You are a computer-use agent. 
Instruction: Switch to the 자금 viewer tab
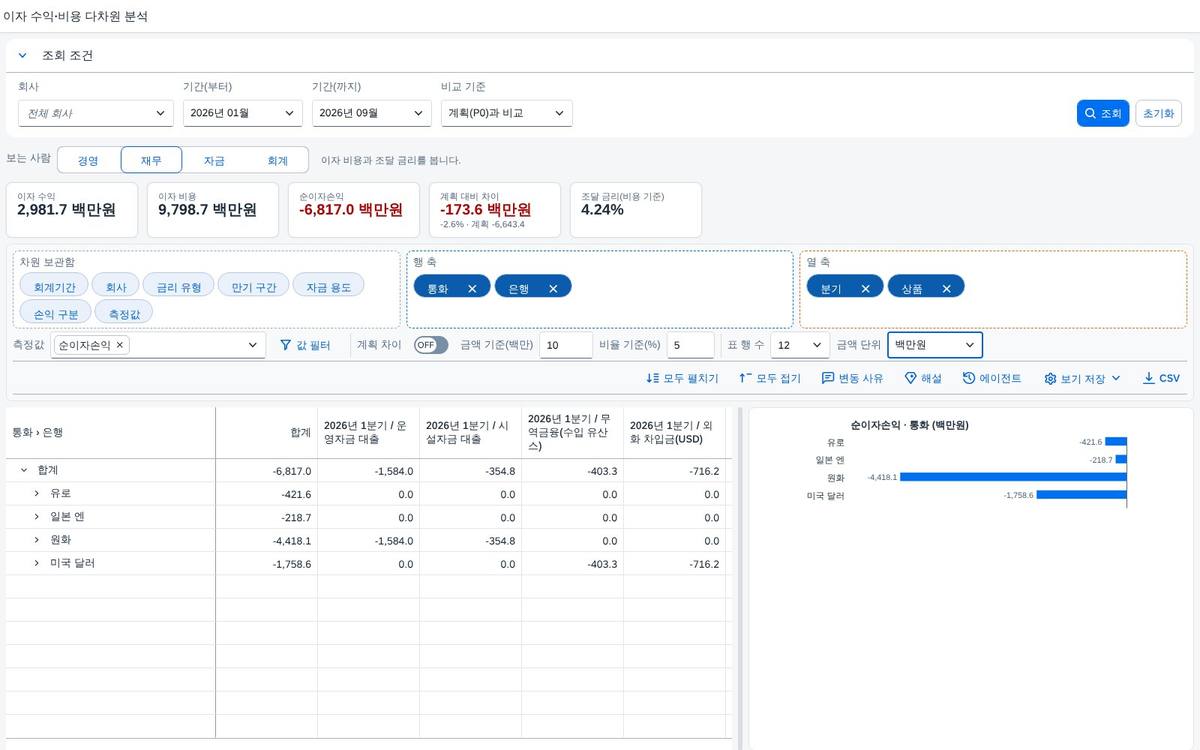pyautogui.click(x=214, y=160)
